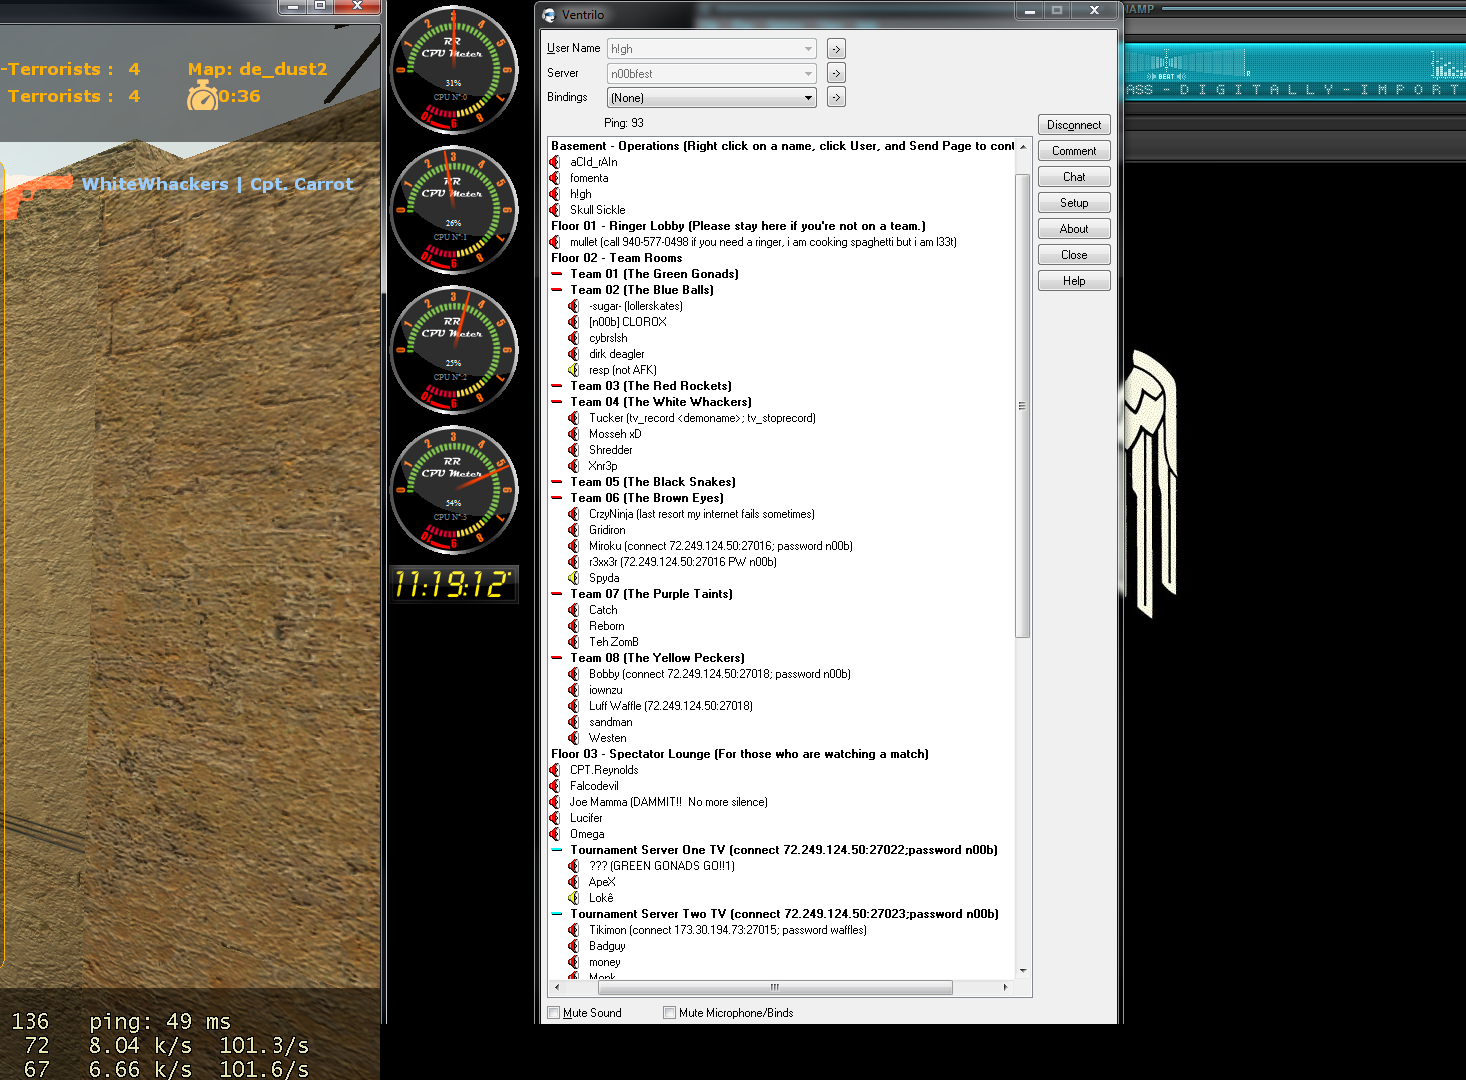1466x1080 pixels.
Task: Click the Disconnect button
Action: [x=1074, y=125]
